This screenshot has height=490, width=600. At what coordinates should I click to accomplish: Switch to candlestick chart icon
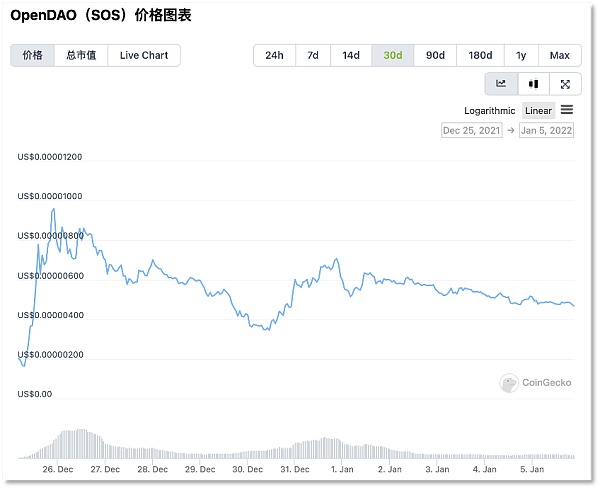point(533,84)
